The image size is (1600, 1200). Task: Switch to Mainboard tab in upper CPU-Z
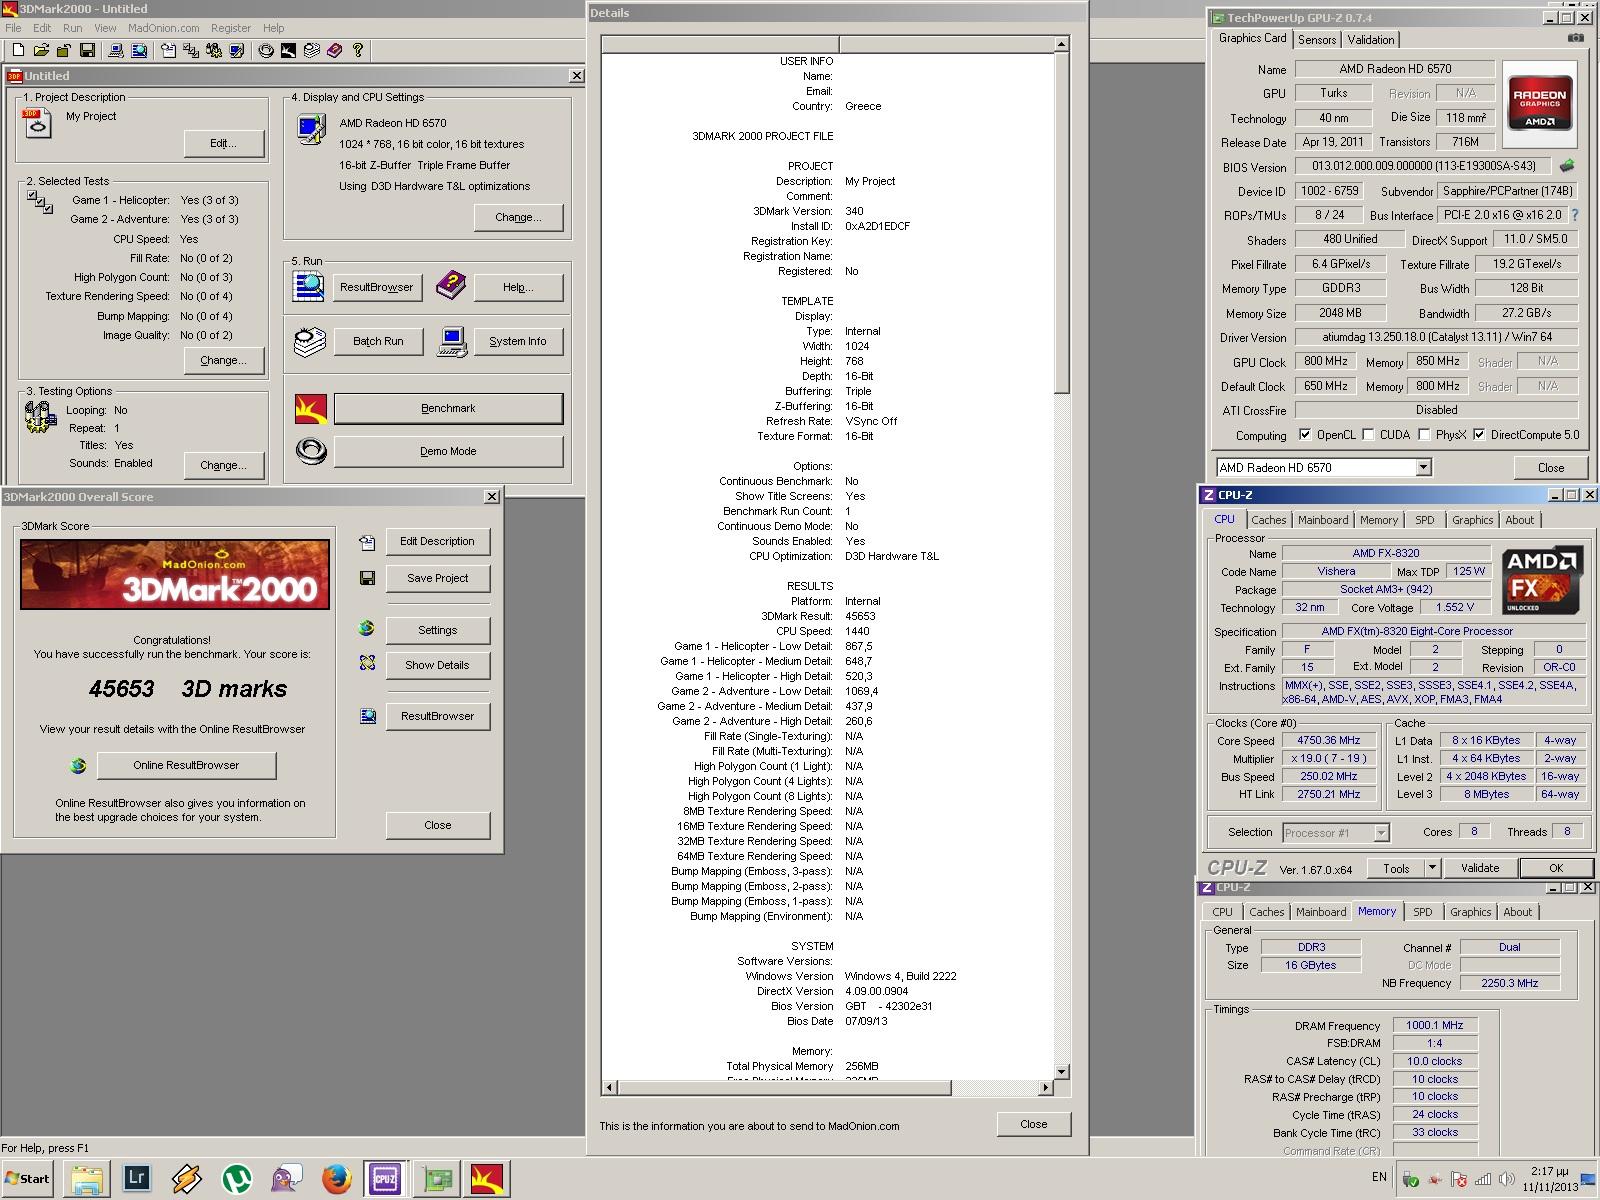click(1323, 520)
